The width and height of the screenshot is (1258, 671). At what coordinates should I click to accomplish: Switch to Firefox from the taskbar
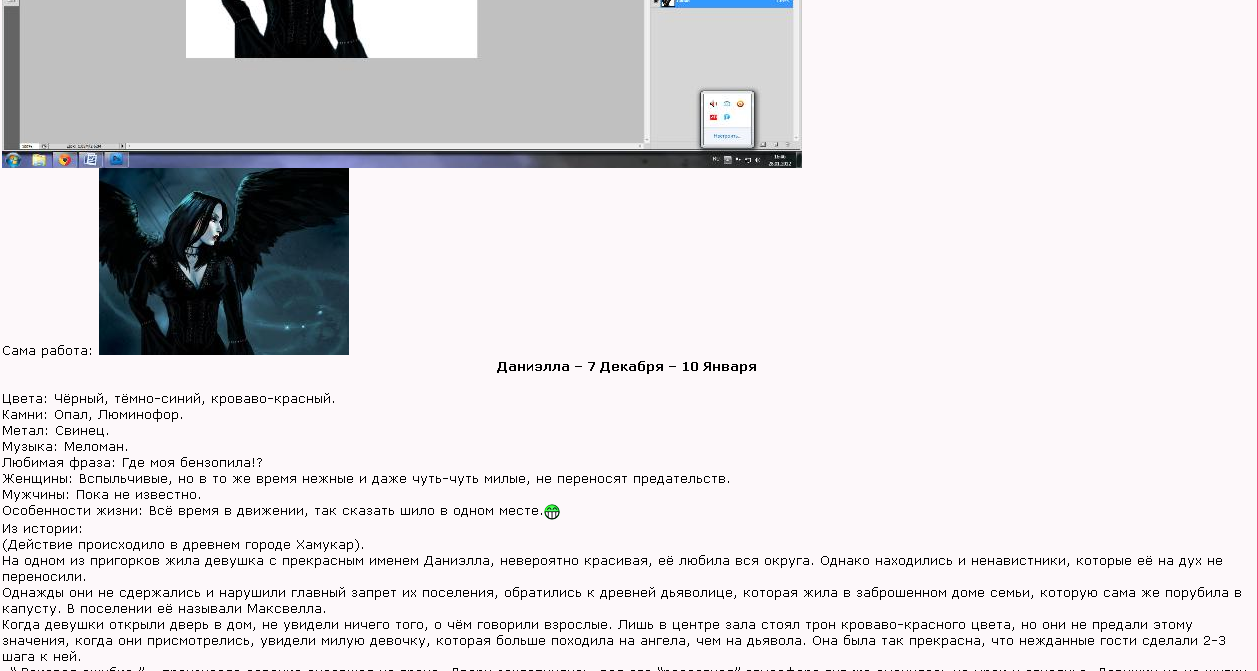(x=65, y=159)
